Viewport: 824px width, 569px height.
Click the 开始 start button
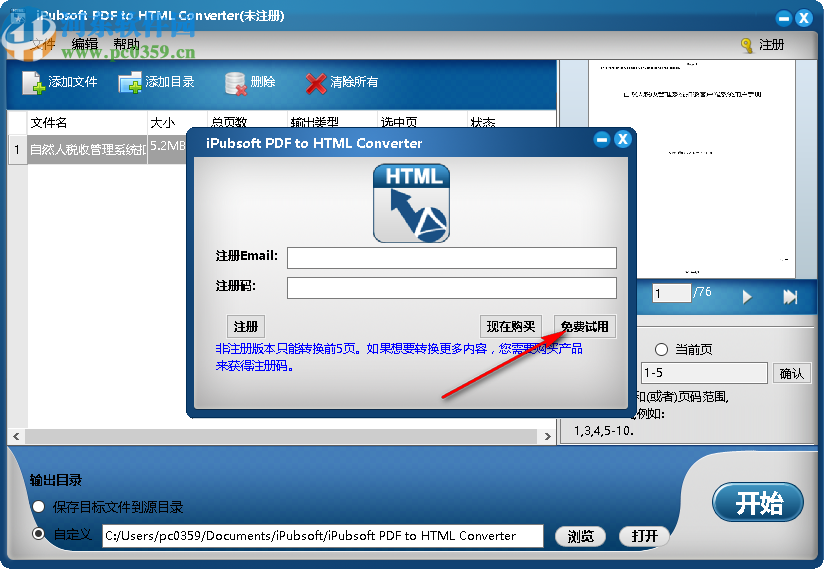coord(758,502)
